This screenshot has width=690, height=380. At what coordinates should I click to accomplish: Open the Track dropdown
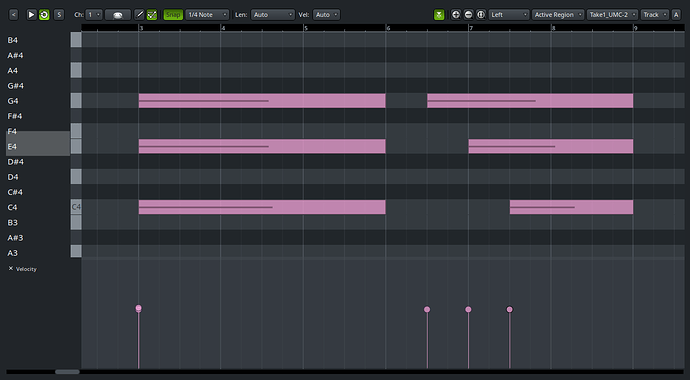point(654,15)
